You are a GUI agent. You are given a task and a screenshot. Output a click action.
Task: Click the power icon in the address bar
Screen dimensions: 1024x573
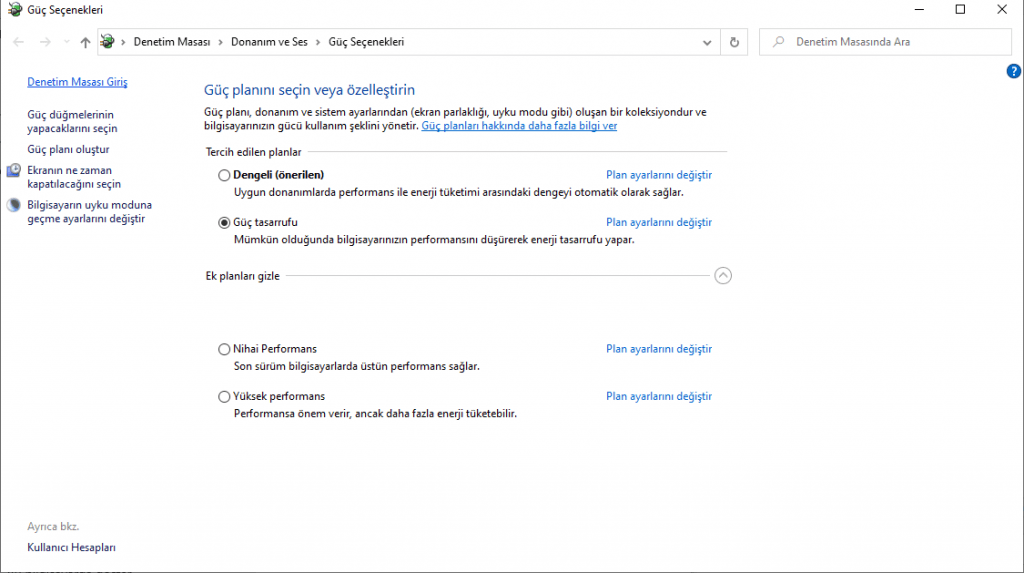(108, 42)
